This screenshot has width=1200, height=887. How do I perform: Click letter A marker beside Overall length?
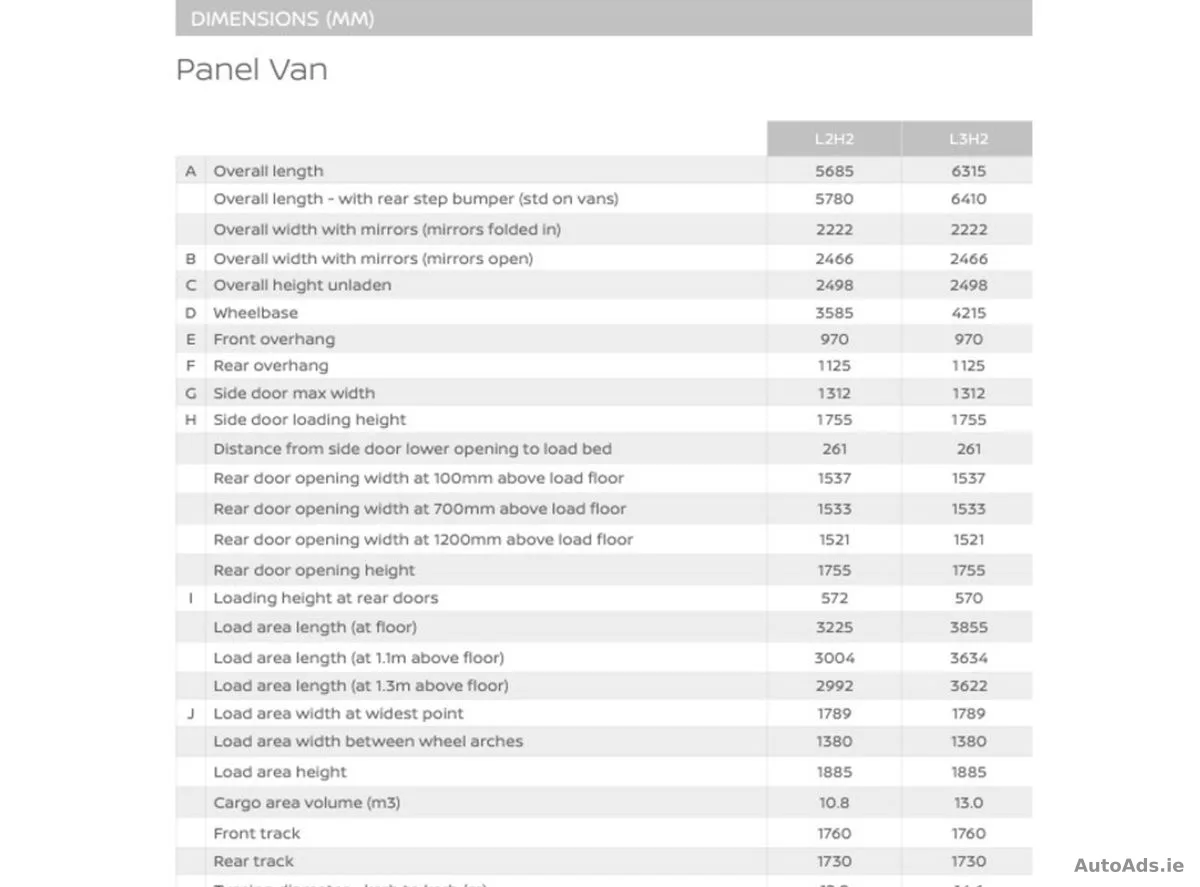point(191,171)
